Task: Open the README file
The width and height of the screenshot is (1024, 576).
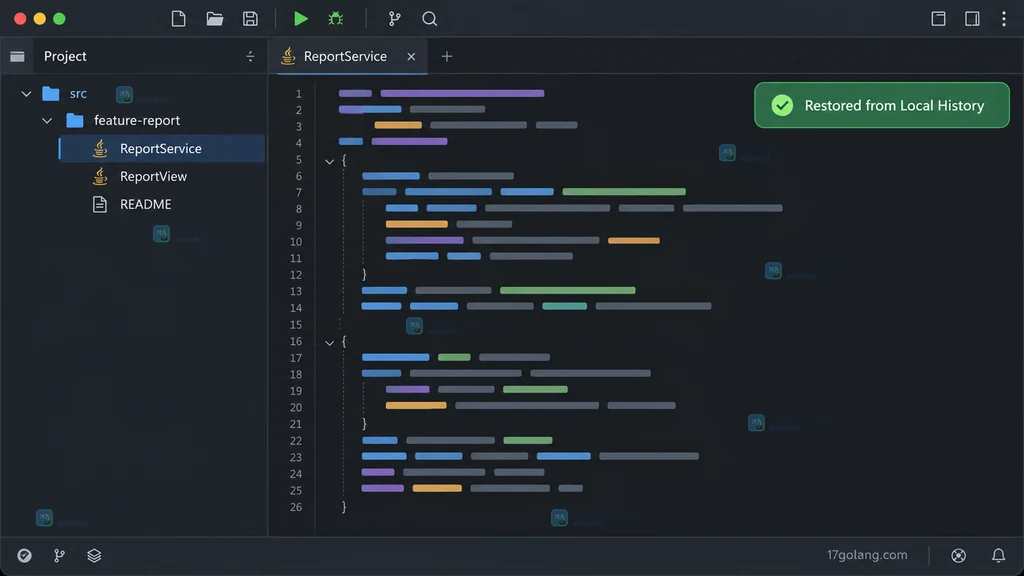Action: point(146,204)
